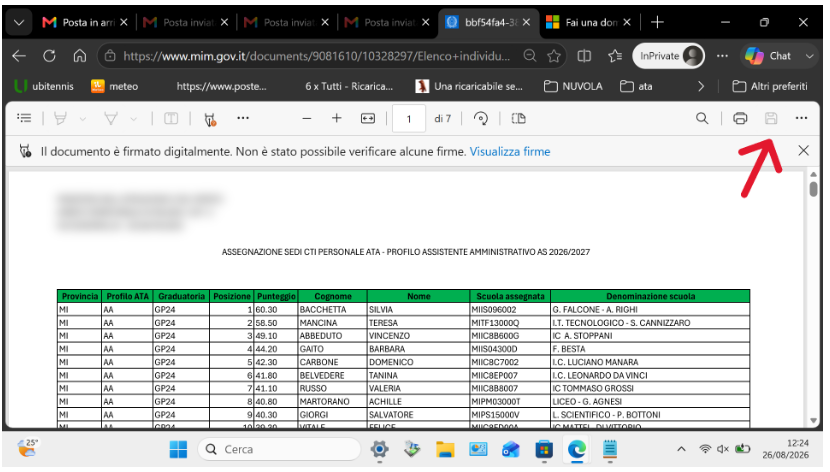The width and height of the screenshot is (830, 472).
Task: Select the BACCHETTA surname cell
Action: (x=332, y=310)
